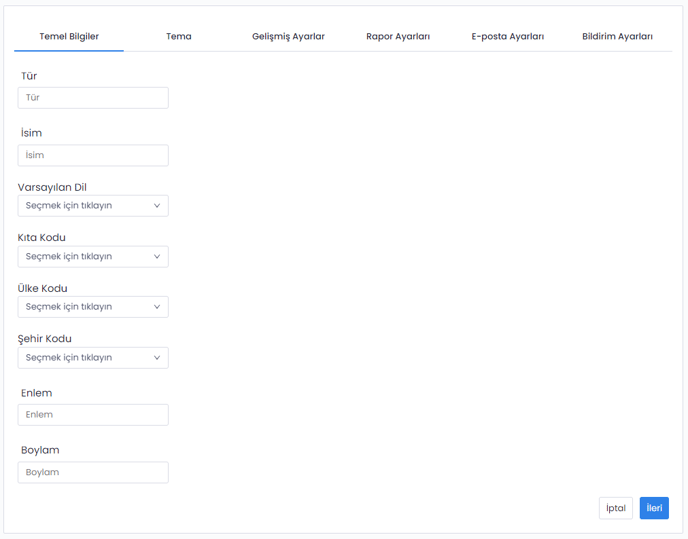
Task: Open the Bildirim Ayarları tab
Action: coord(617,37)
